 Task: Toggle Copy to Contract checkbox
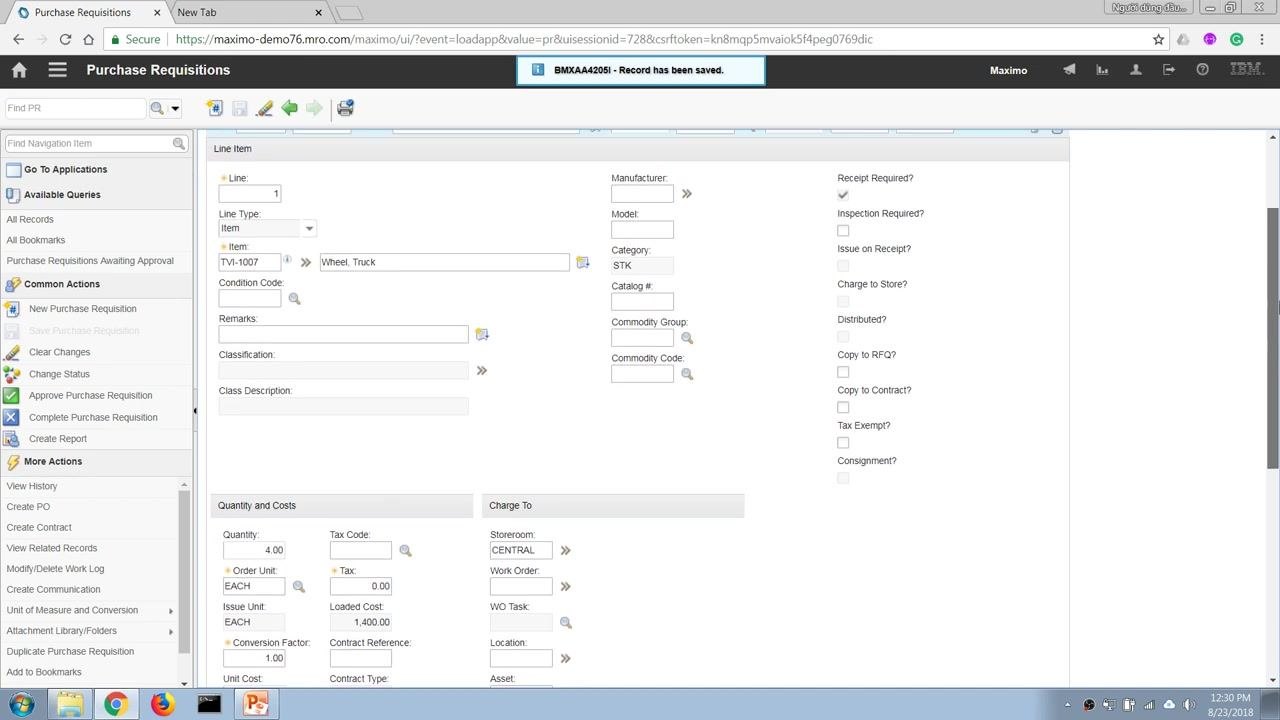[x=843, y=407]
